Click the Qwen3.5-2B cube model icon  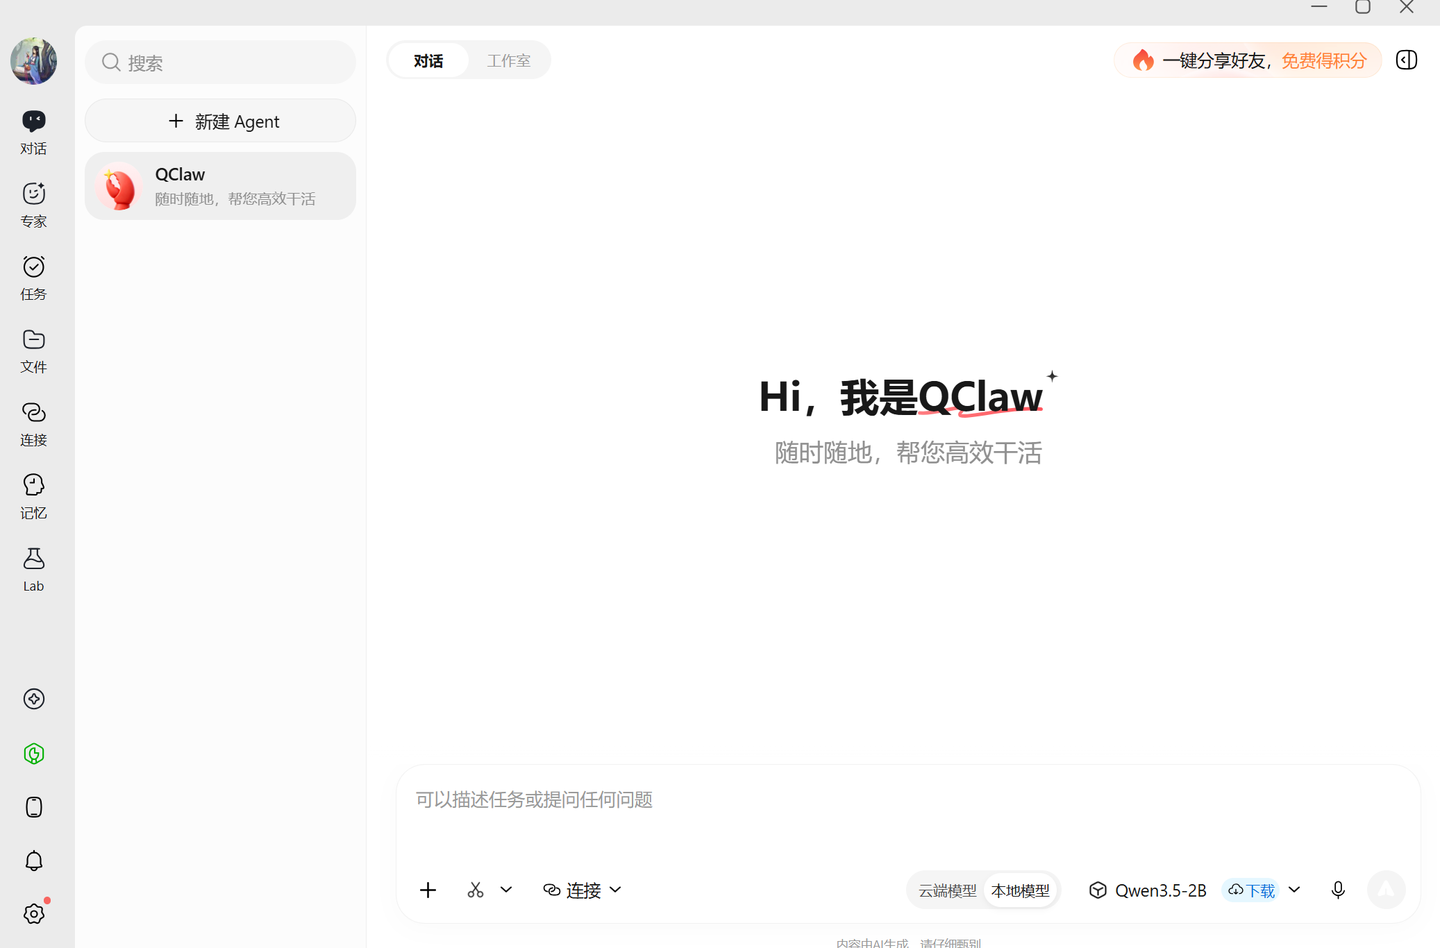click(x=1098, y=890)
